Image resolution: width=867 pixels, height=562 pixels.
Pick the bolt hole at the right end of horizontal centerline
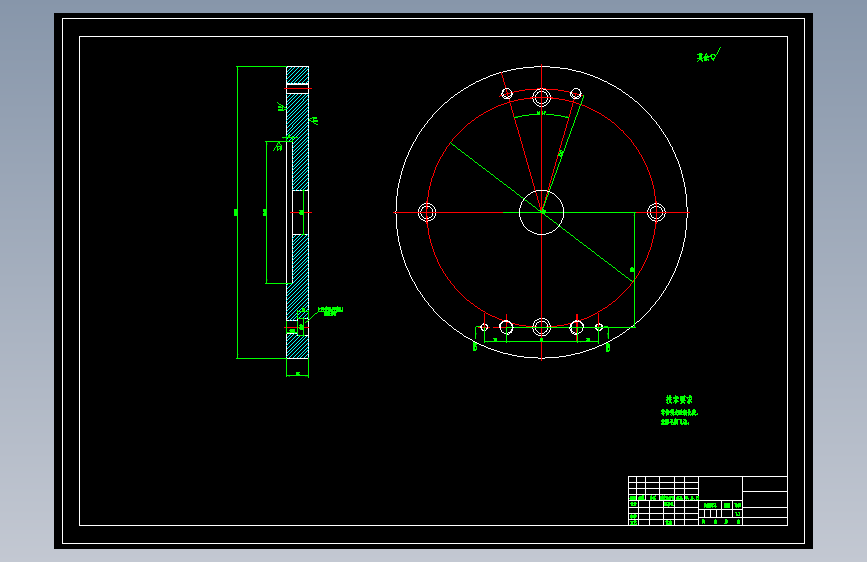[656, 212]
